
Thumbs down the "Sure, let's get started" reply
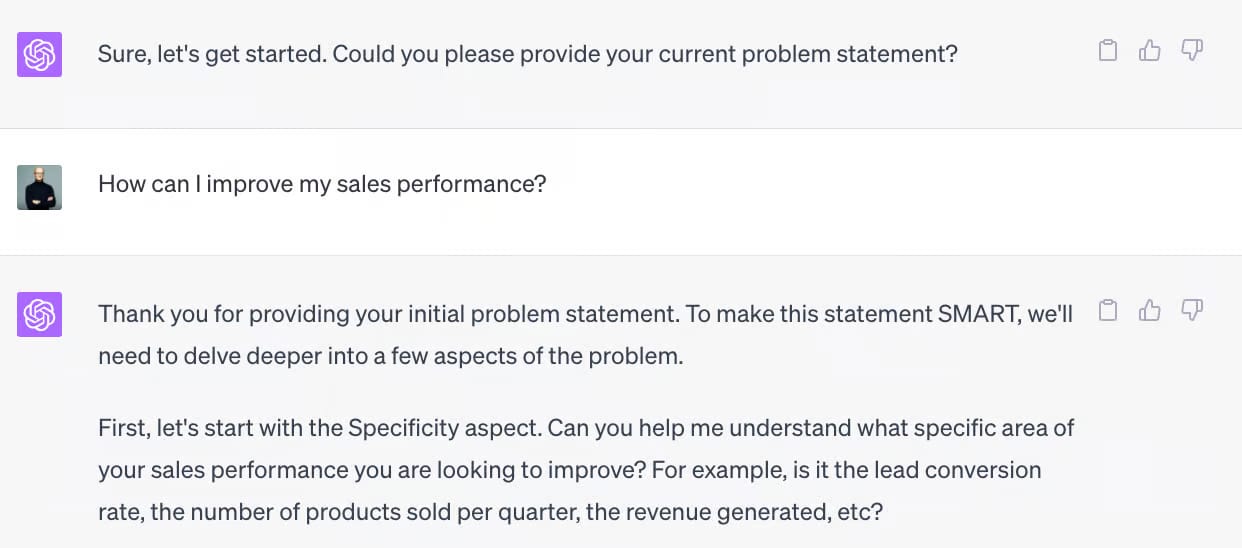tap(1191, 51)
